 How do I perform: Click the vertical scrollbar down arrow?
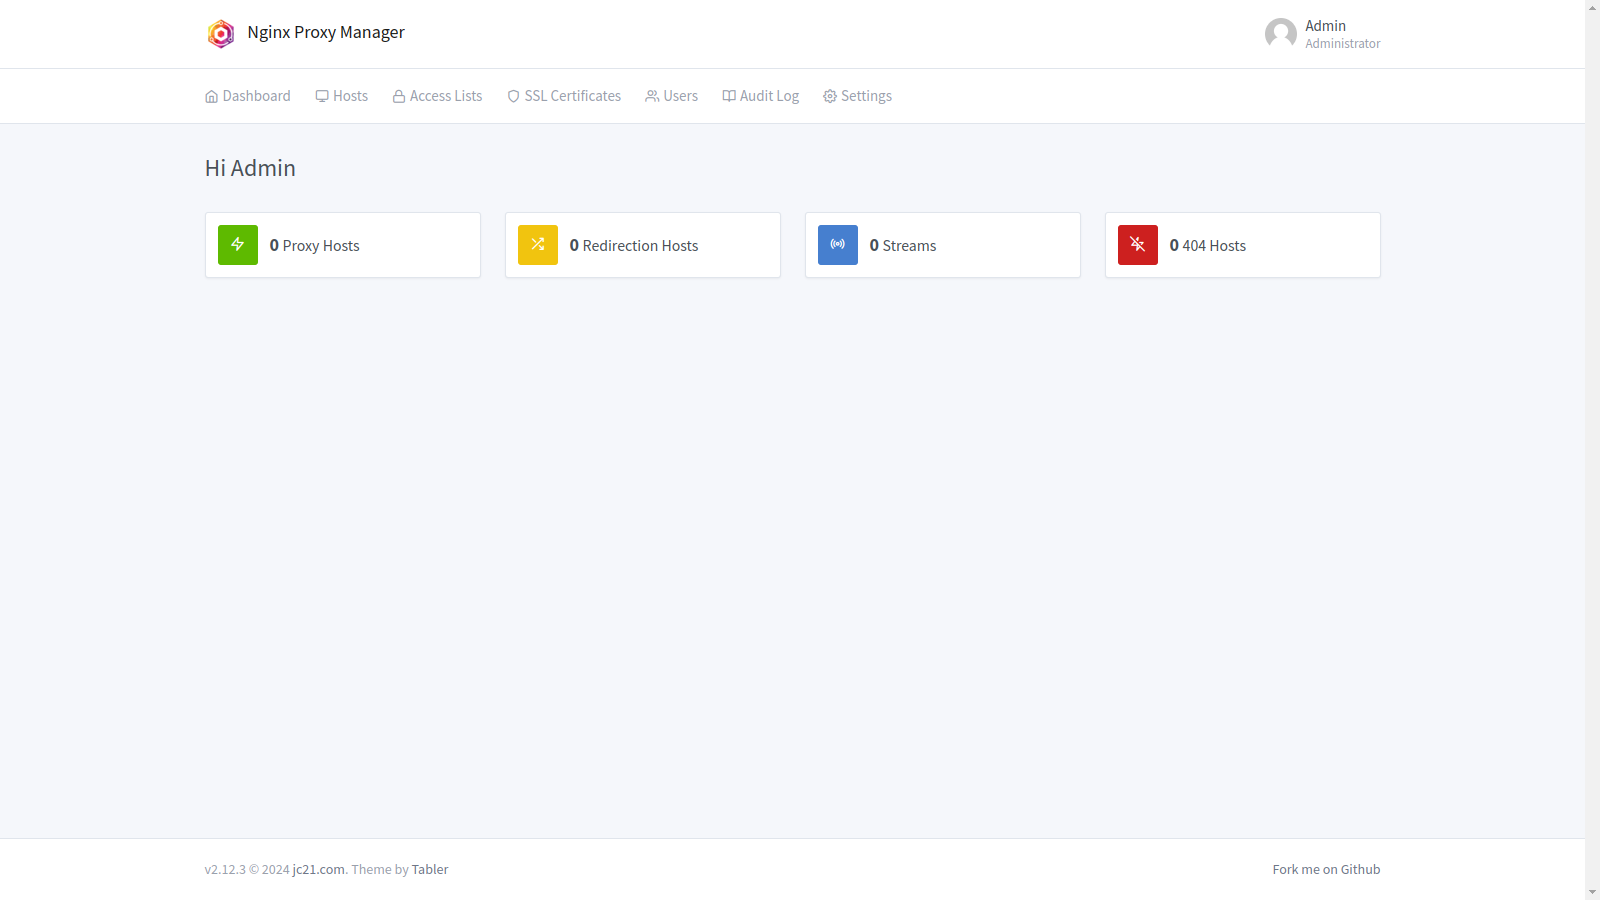[x=1592, y=892]
